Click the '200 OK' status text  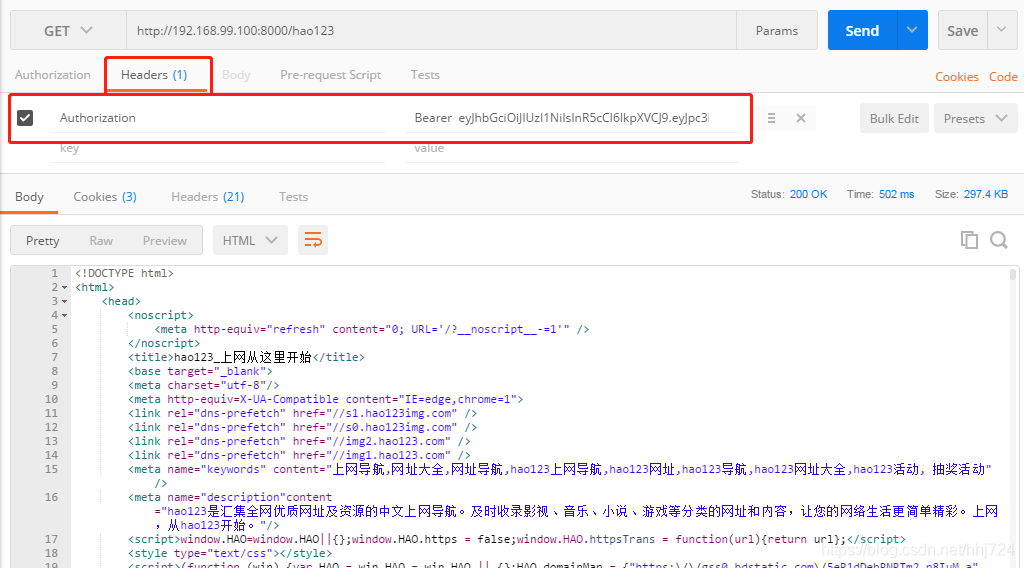[808, 195]
